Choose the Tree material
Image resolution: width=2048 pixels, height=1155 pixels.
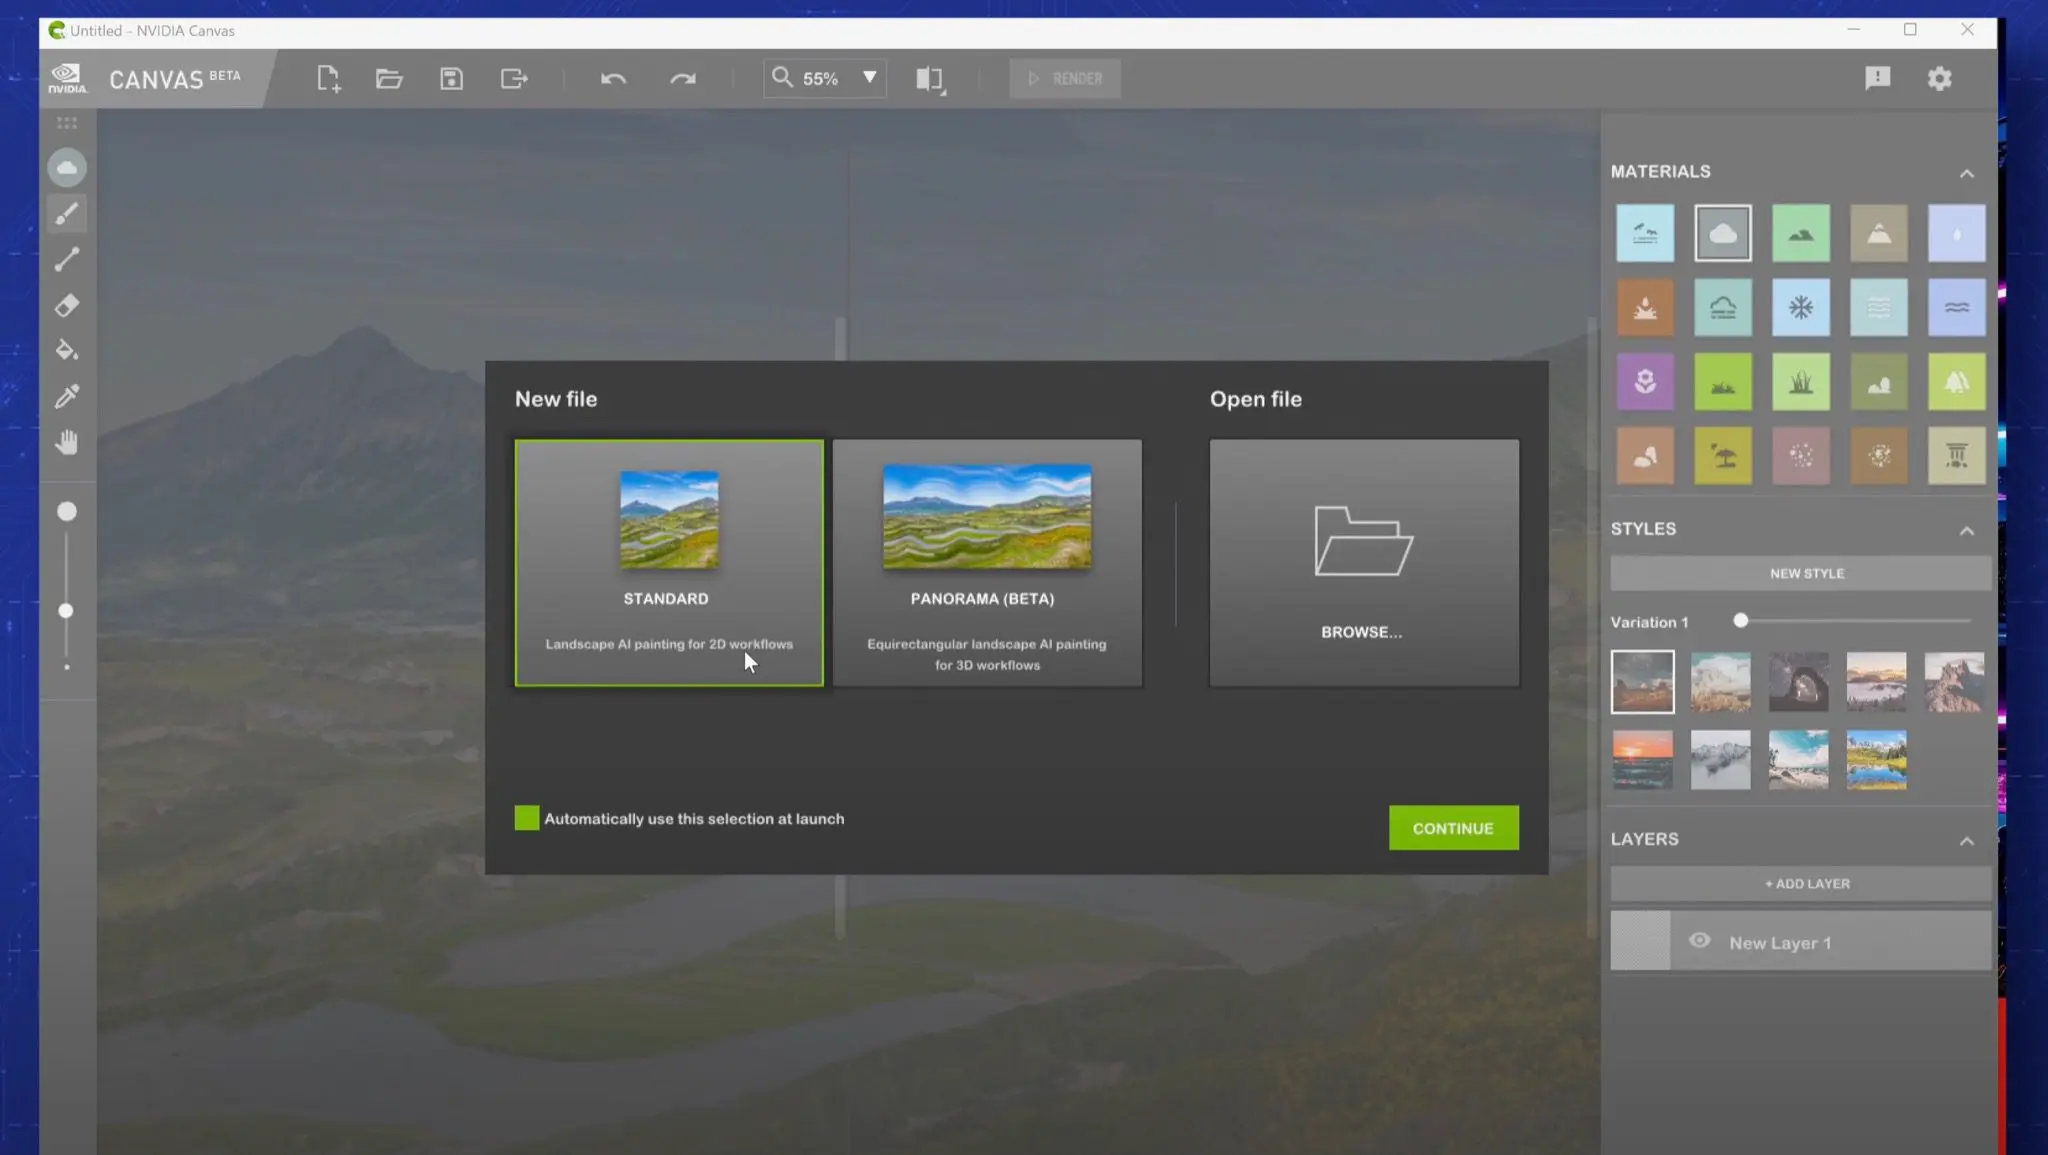tap(1957, 381)
